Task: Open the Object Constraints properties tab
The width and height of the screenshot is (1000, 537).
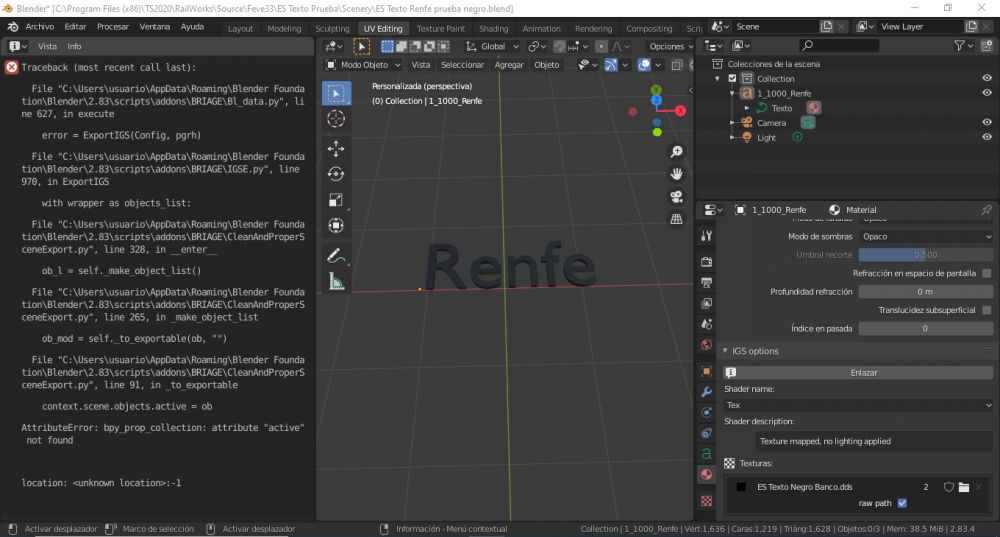Action: point(707,433)
